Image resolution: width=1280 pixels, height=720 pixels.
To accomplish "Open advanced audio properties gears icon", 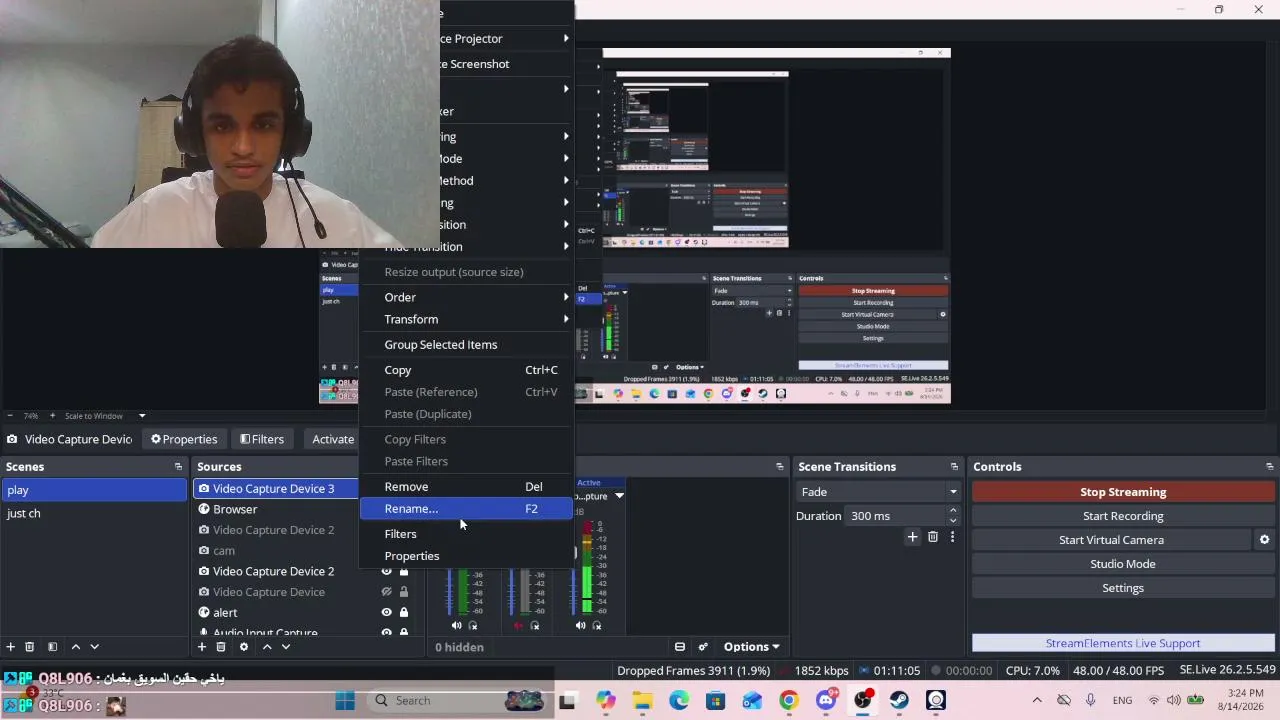I will pos(703,647).
